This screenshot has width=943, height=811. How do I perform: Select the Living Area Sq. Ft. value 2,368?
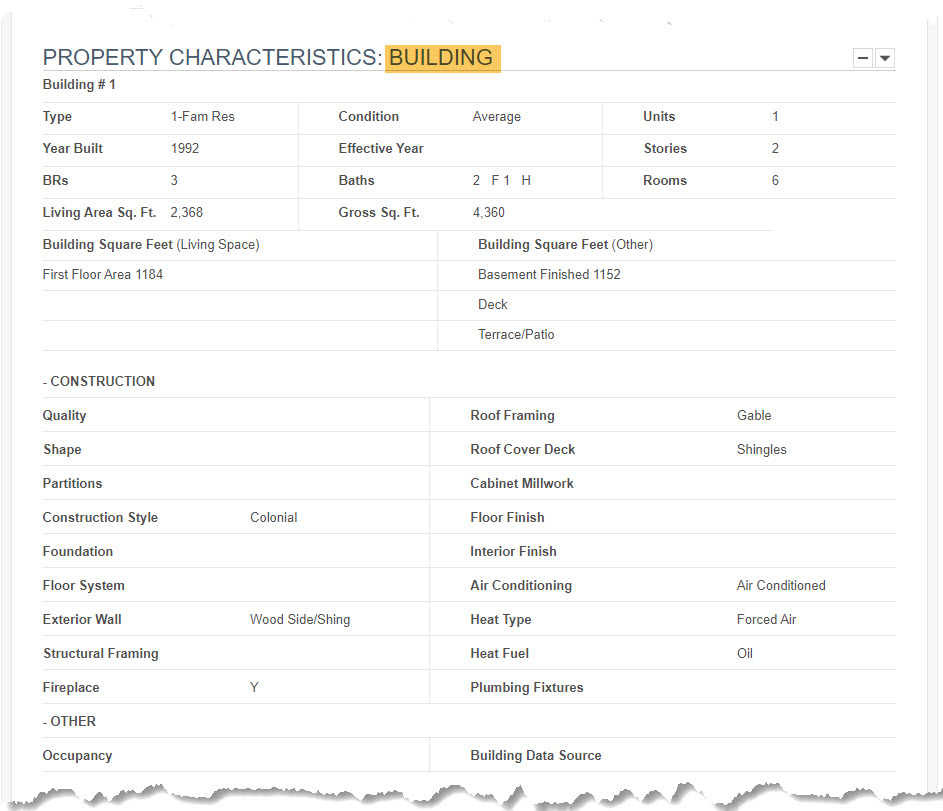(186, 213)
